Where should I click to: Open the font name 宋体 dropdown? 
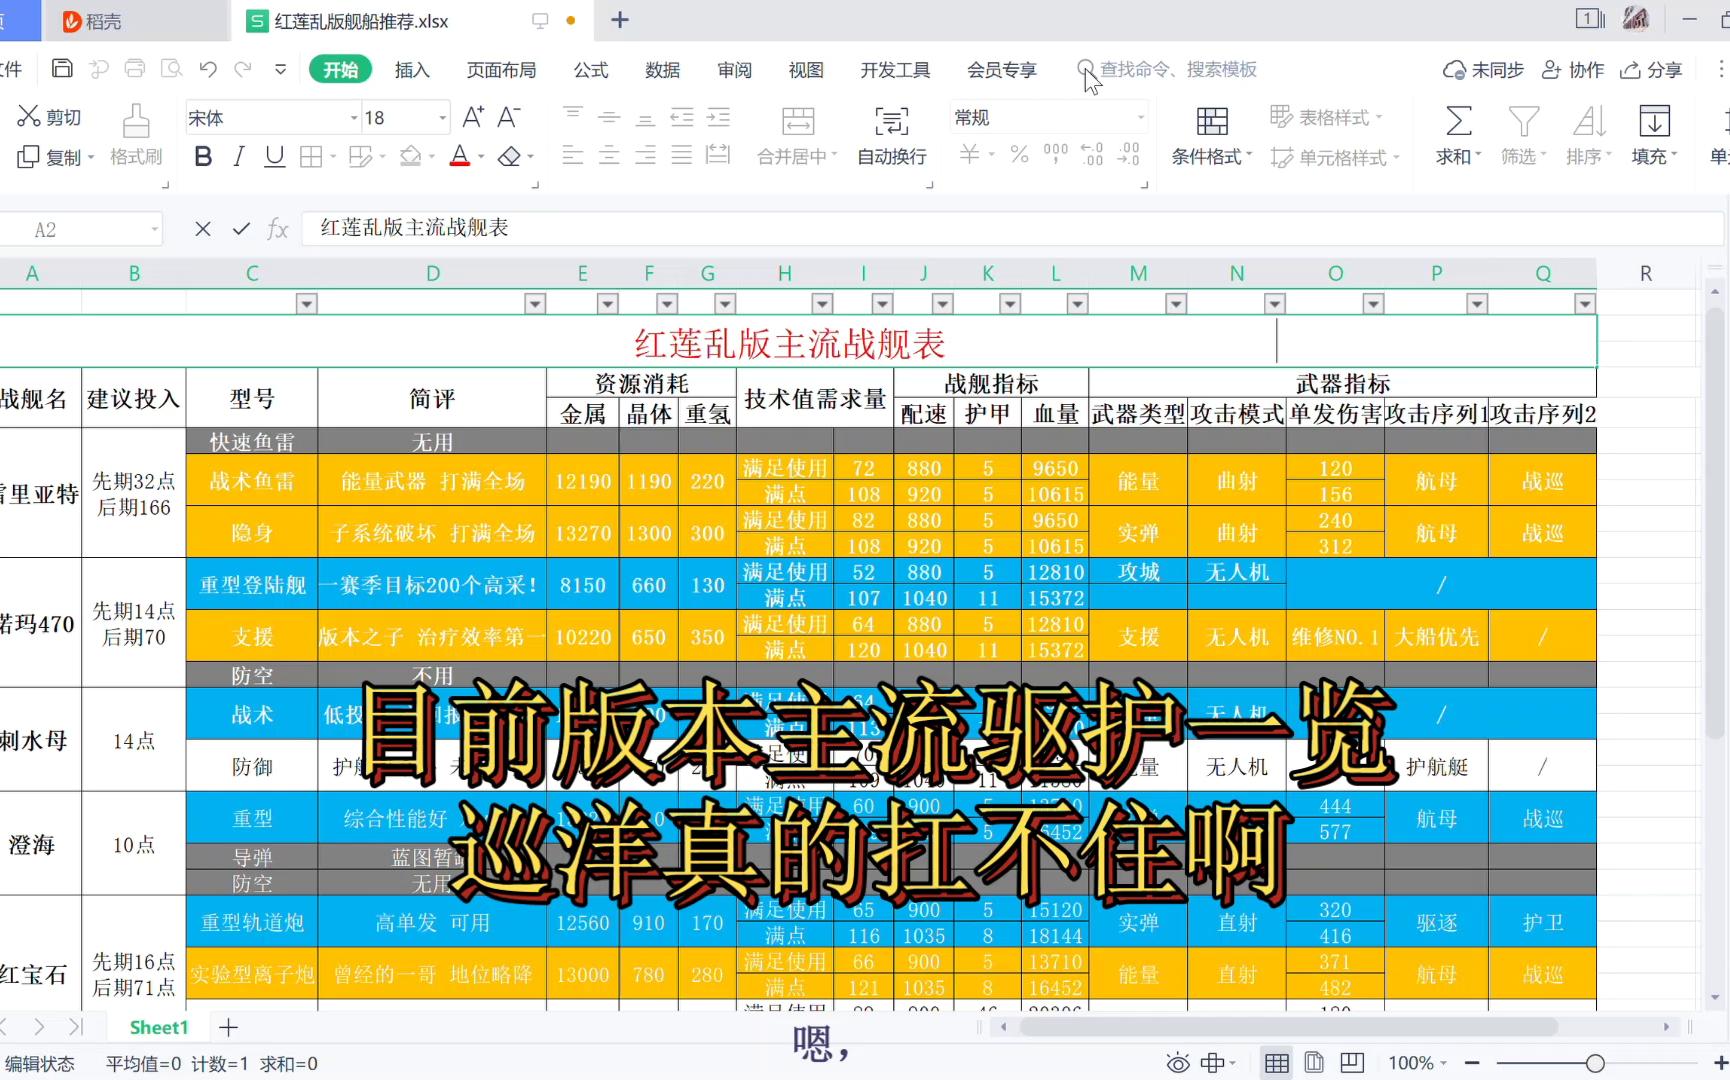click(354, 118)
